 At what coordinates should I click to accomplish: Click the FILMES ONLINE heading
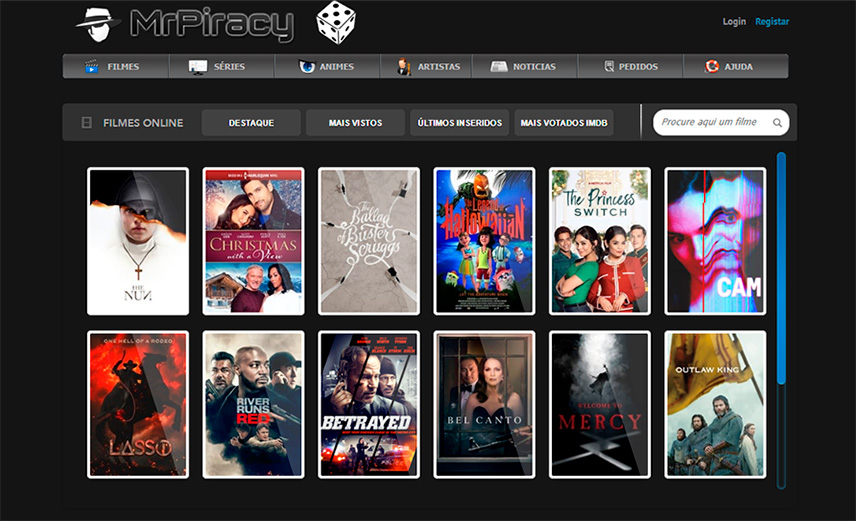(x=143, y=123)
